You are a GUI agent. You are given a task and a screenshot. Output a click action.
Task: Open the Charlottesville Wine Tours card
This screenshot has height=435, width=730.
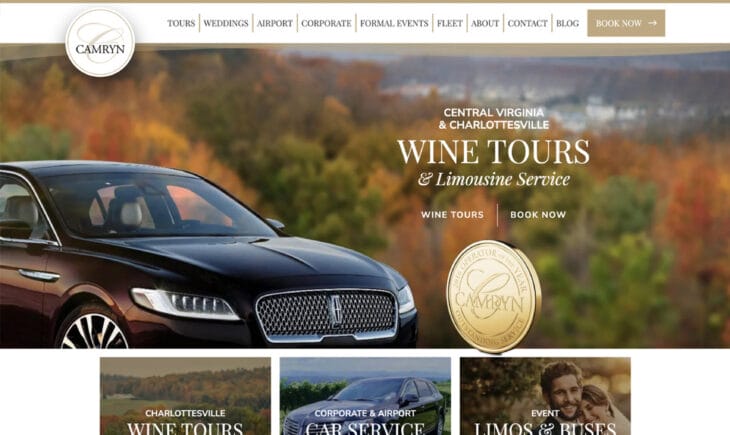(185, 396)
